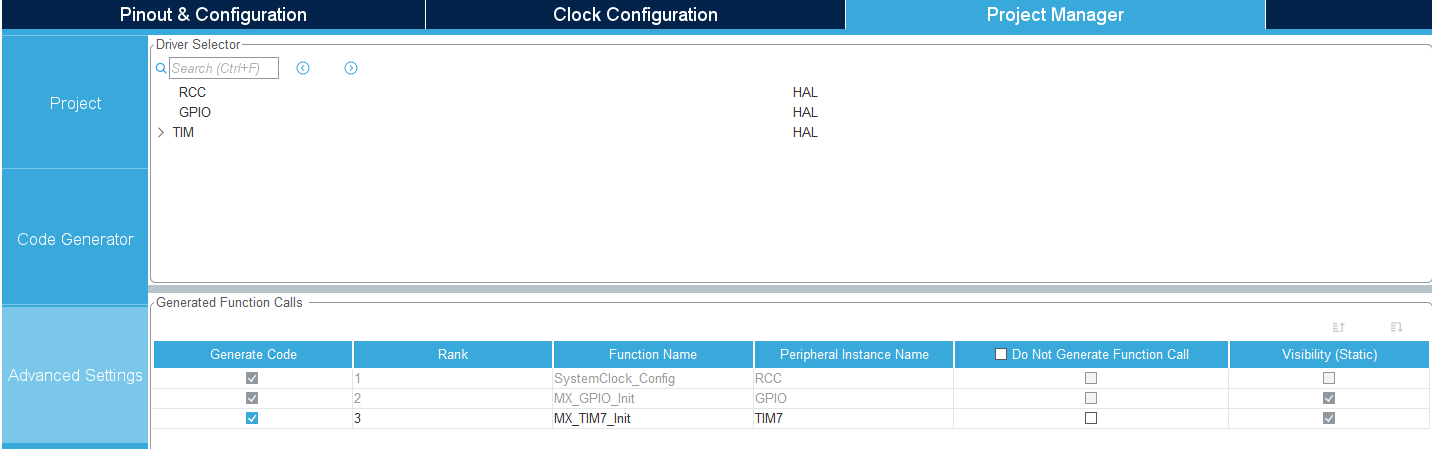Screen dimensions: 1432x449
Task: Toggle Do Not Generate call for MX_TIM7_Init
Action: coord(1091,419)
